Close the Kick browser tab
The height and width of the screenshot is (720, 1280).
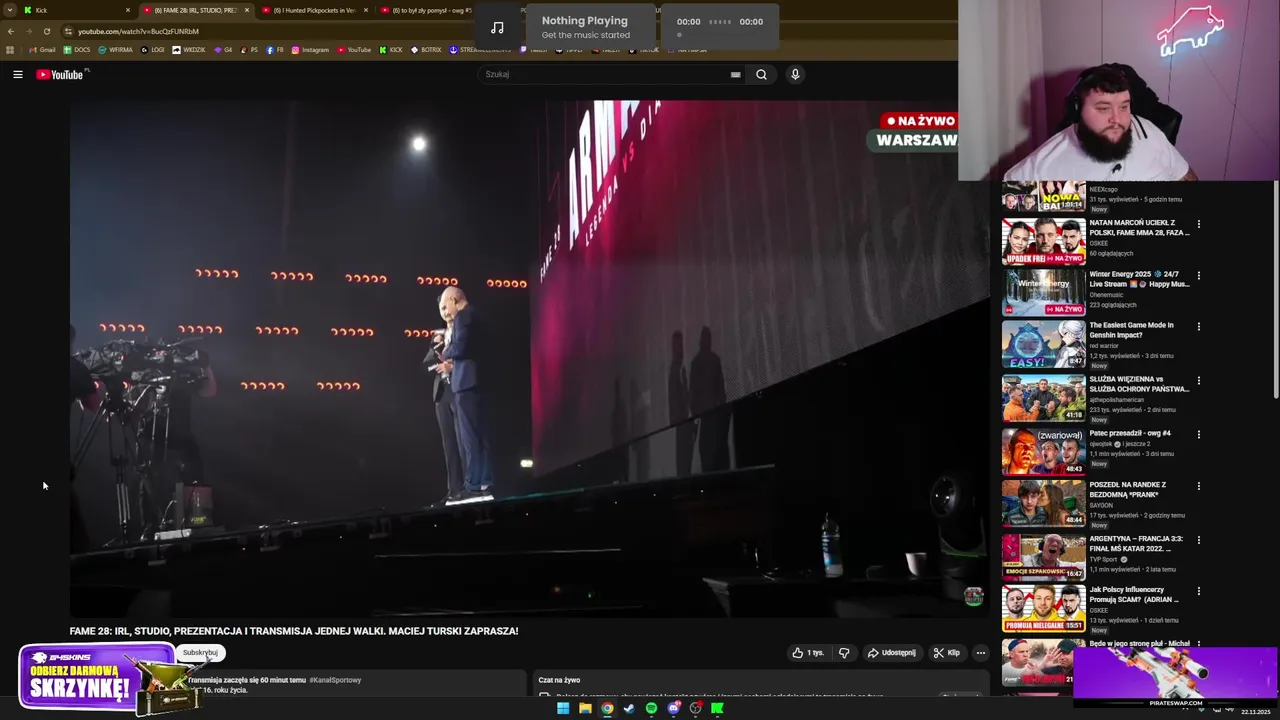[x=128, y=10]
